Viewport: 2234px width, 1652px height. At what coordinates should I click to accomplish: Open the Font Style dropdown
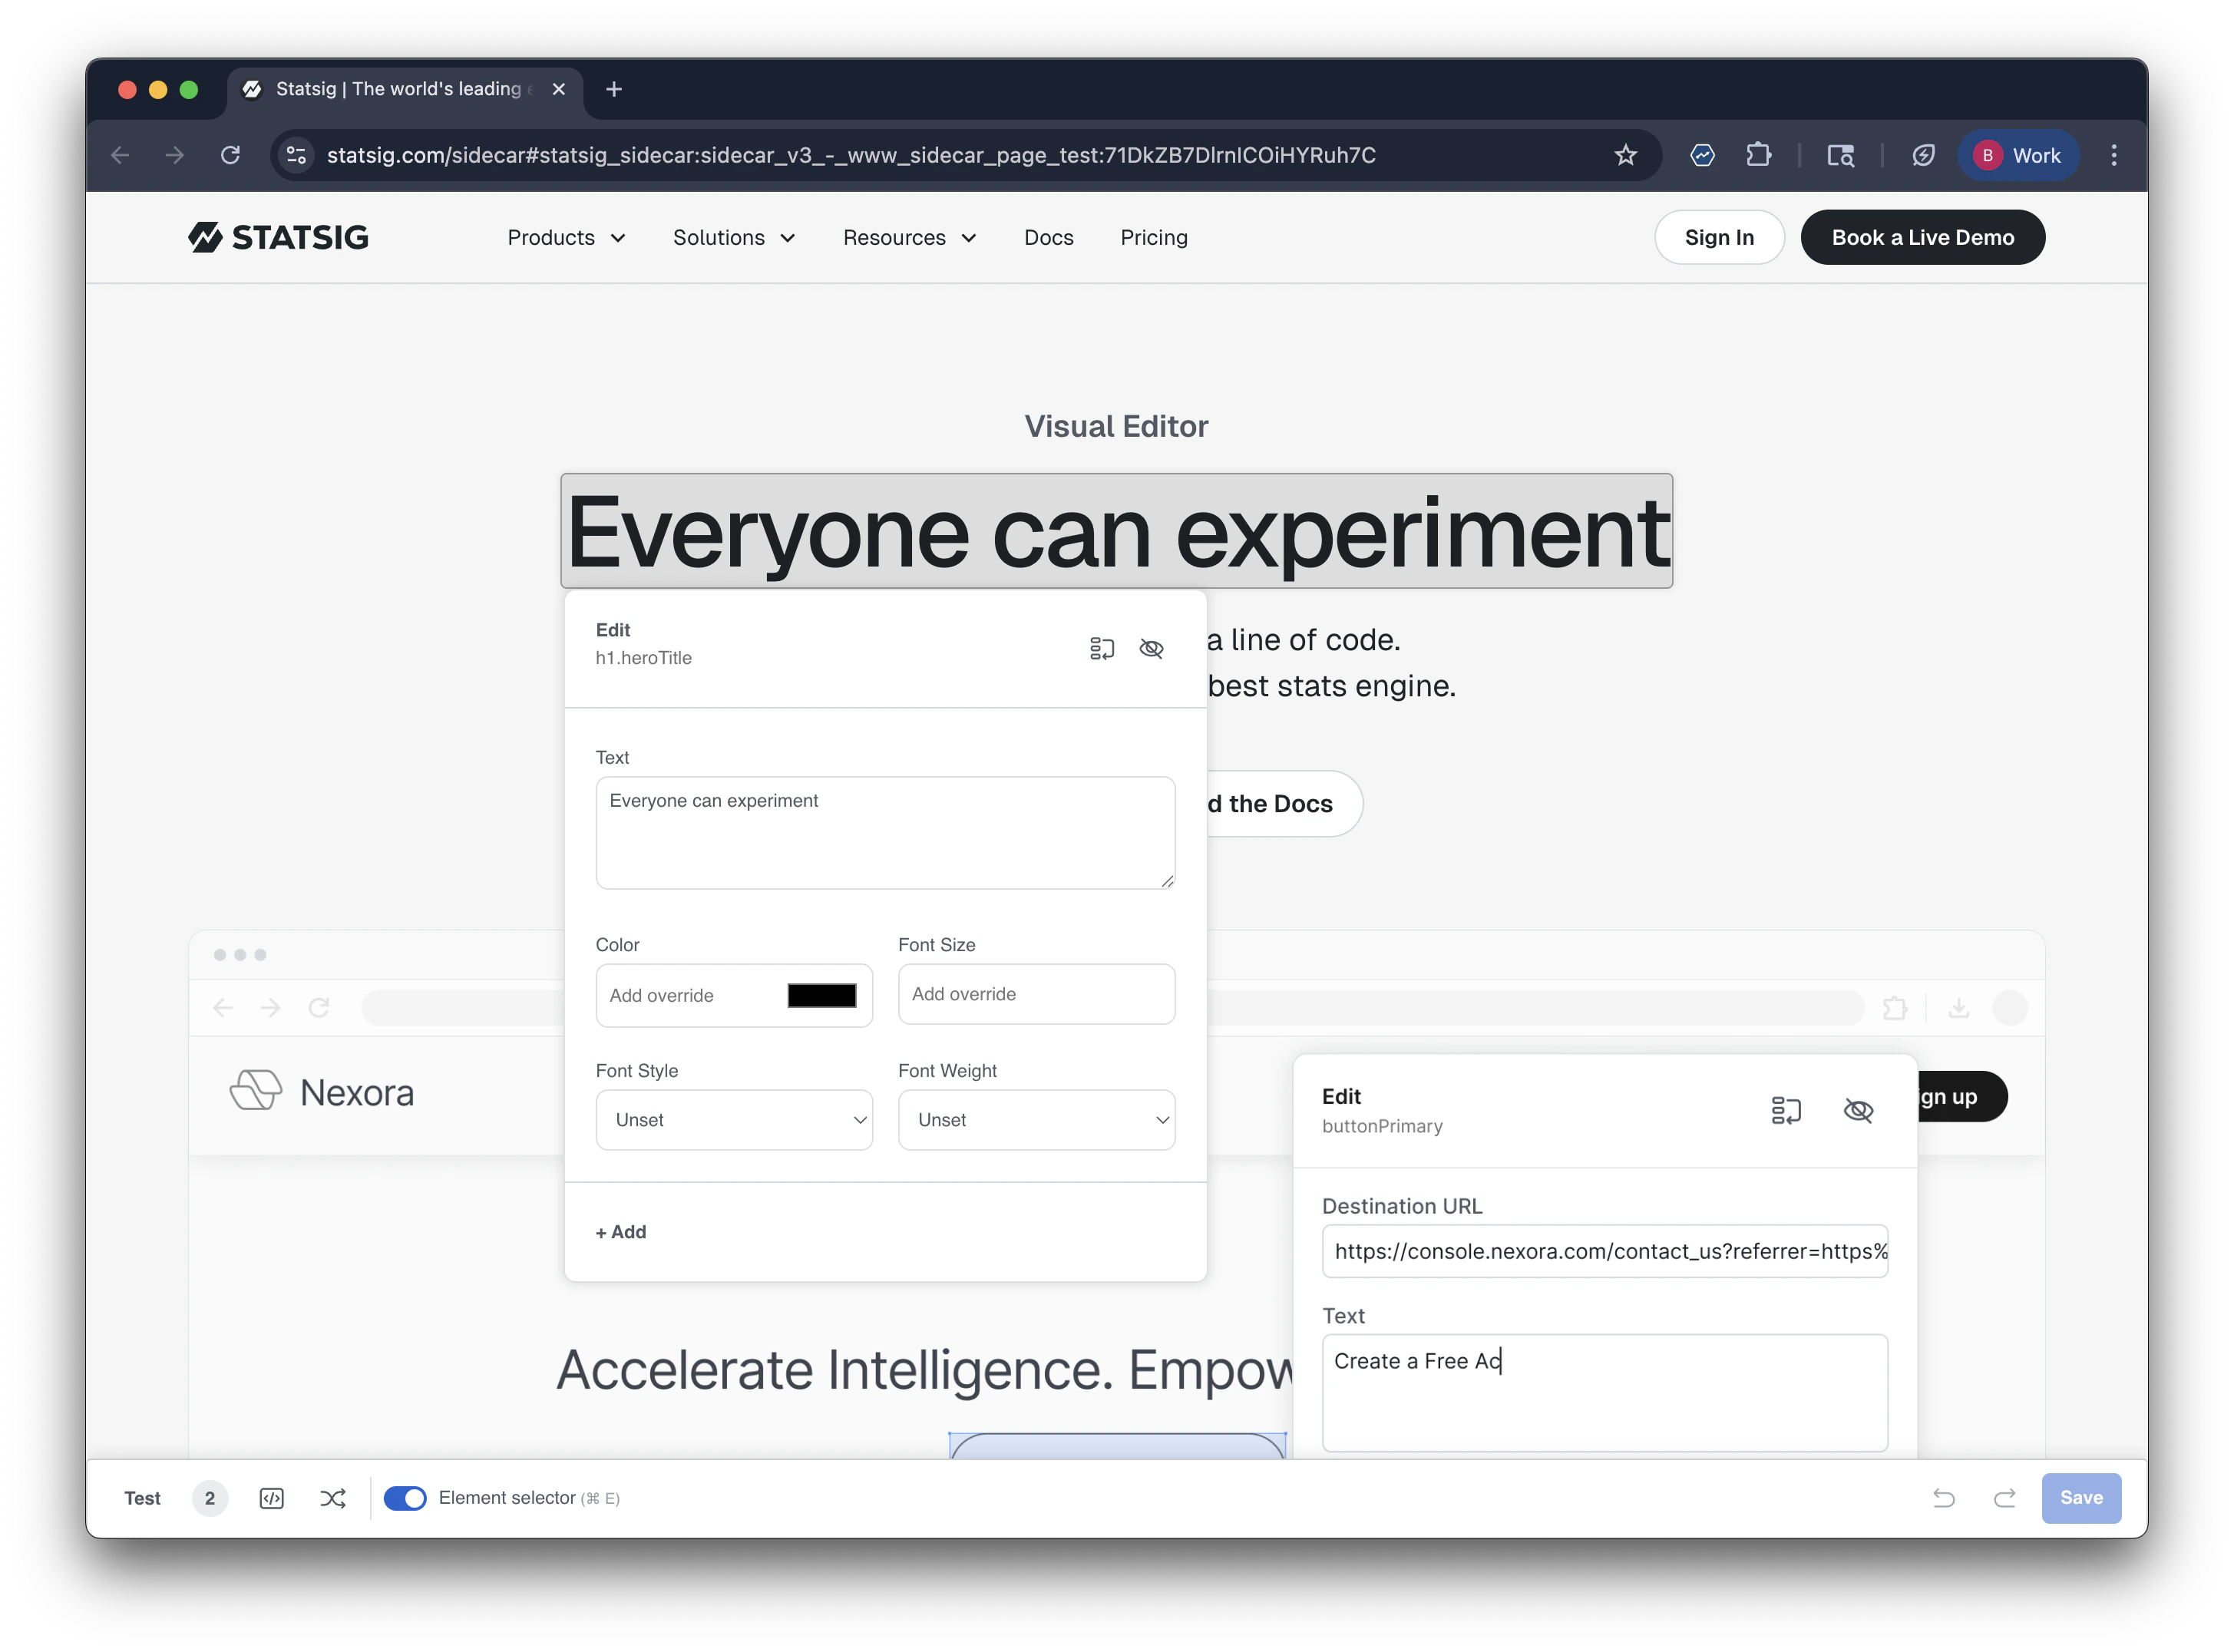(734, 1119)
